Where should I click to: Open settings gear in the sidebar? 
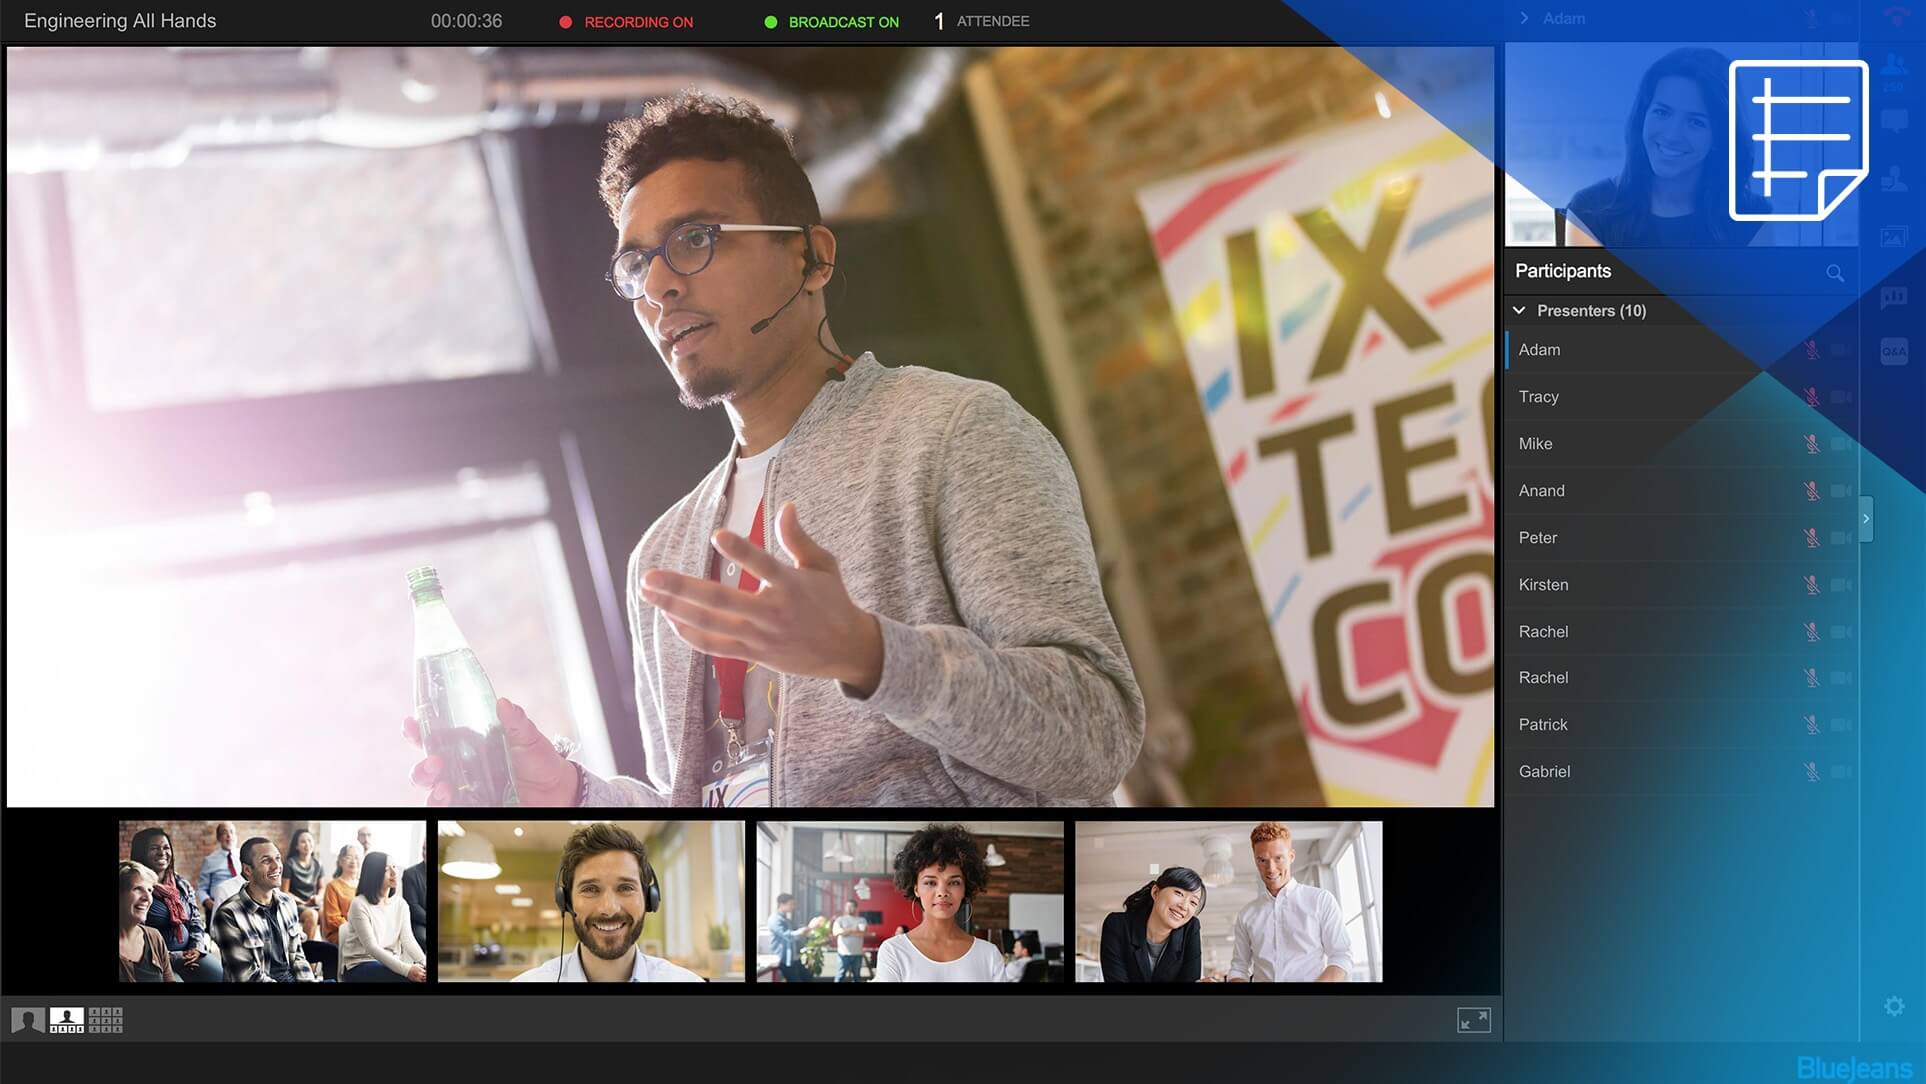click(x=1894, y=1006)
